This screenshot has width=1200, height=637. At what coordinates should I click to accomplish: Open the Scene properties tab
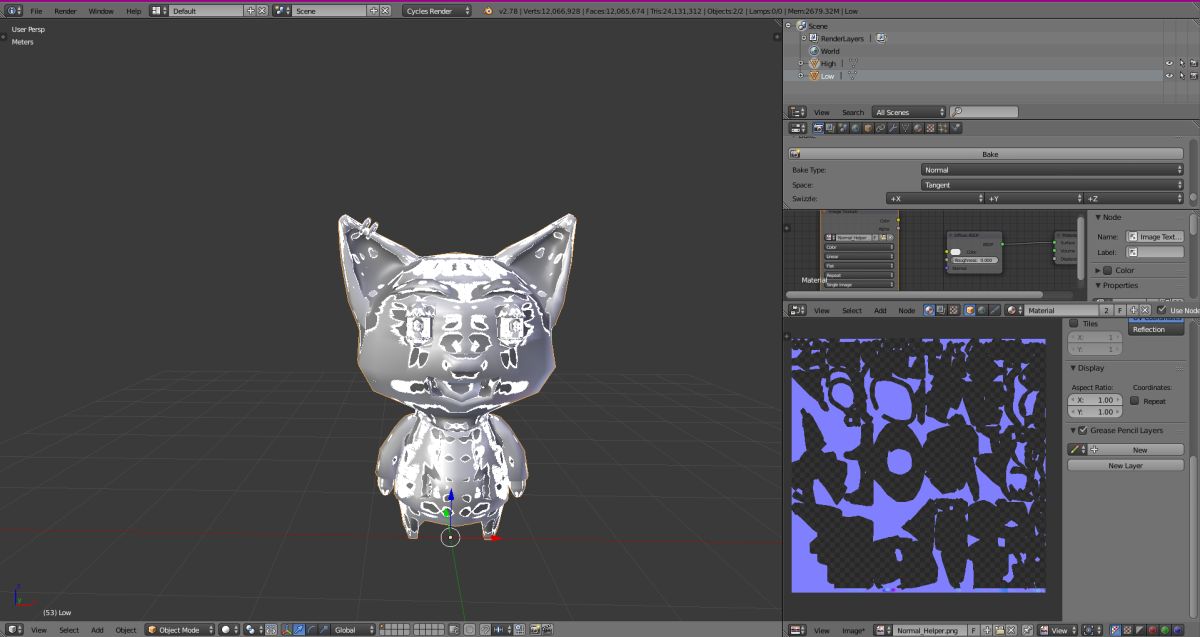coord(844,128)
